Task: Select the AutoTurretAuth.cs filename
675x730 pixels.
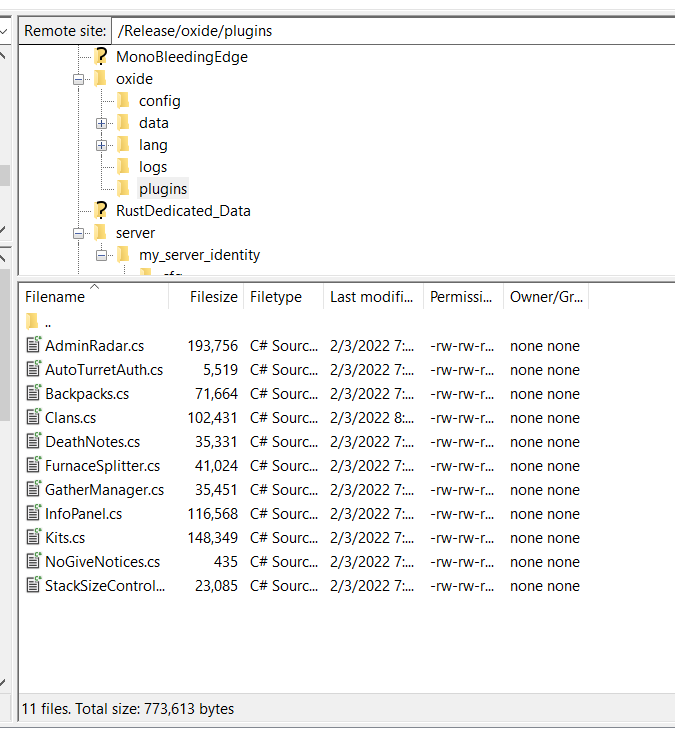Action: pyautogui.click(x=104, y=370)
